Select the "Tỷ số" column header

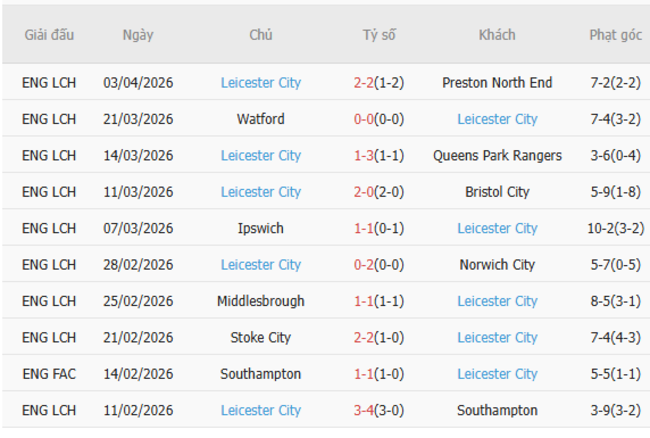coord(379,35)
